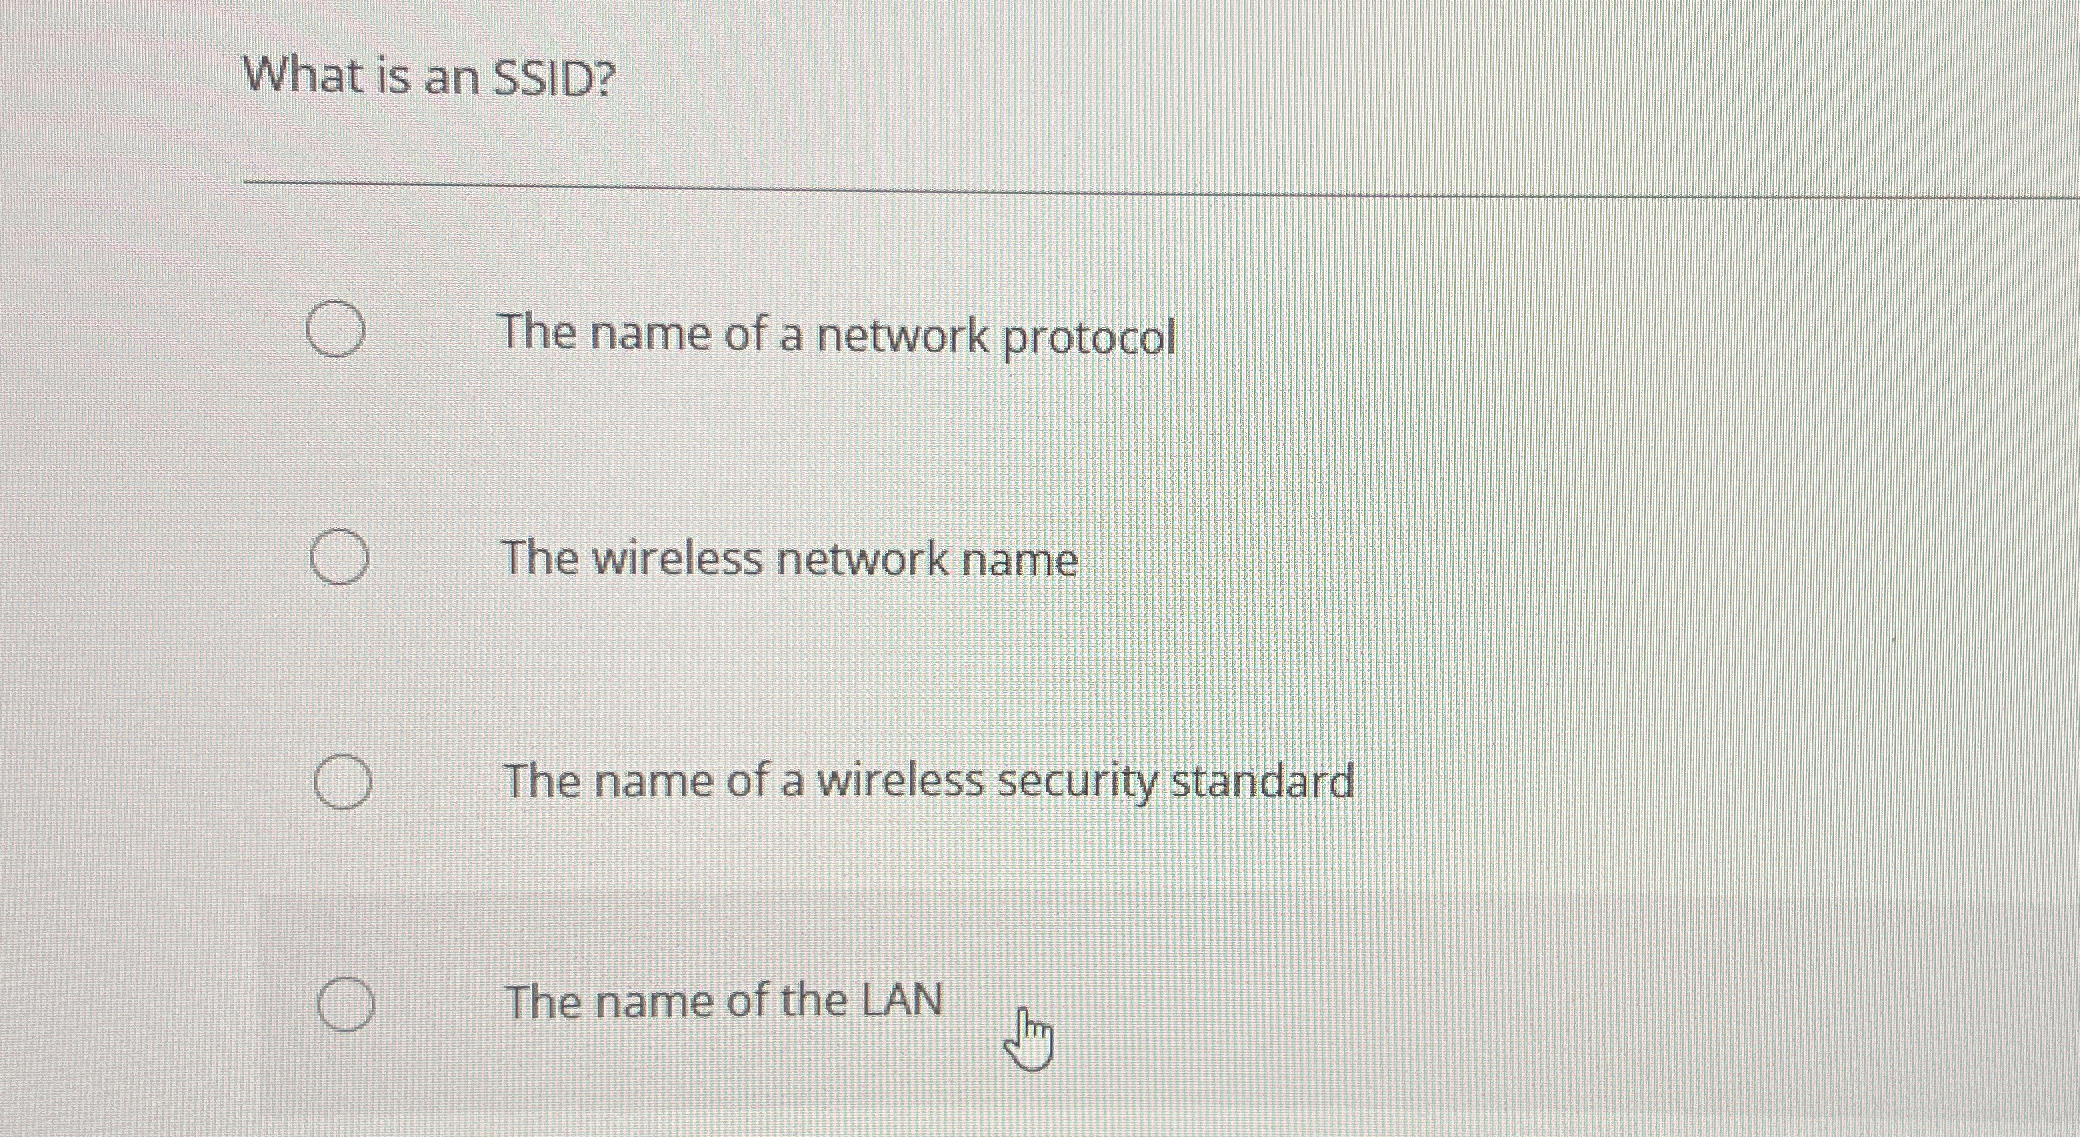Image resolution: width=2080 pixels, height=1137 pixels.
Task: Select the radio button for 'The name of the LAN'
Action: 345,1004
